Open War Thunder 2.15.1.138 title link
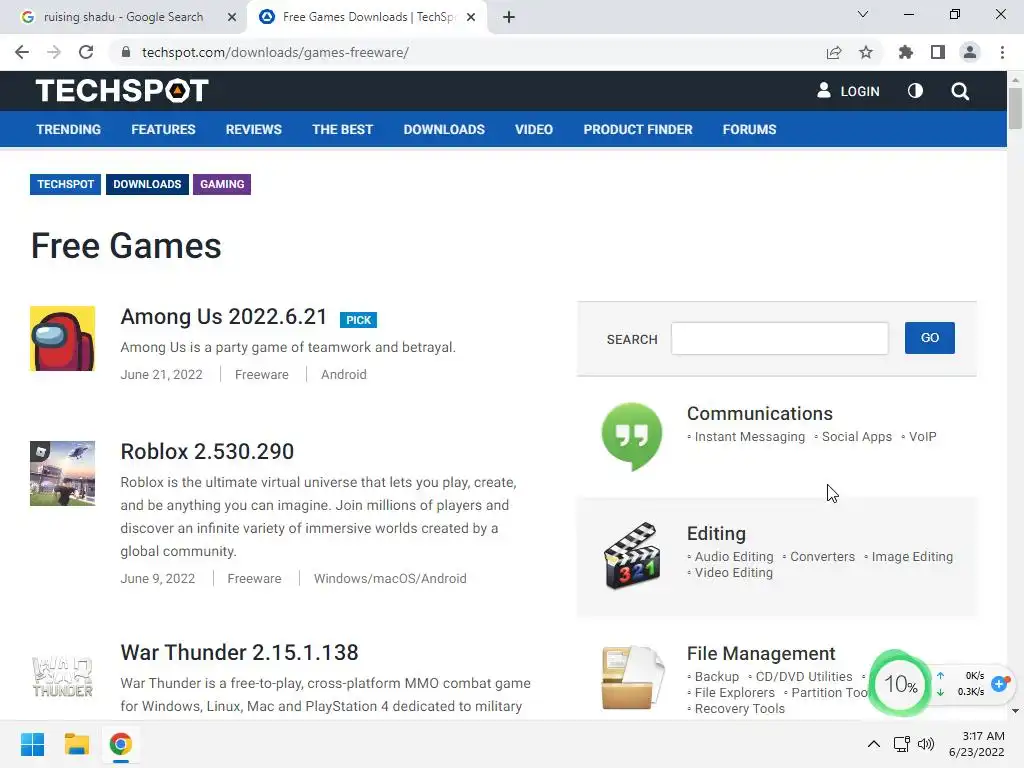Screen dimensions: 1024x768 tap(239, 652)
